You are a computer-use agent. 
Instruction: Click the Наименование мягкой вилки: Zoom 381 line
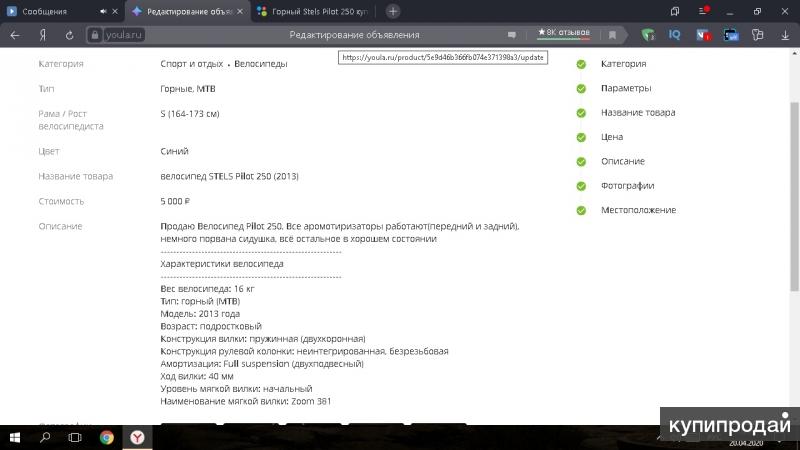[x=245, y=401]
